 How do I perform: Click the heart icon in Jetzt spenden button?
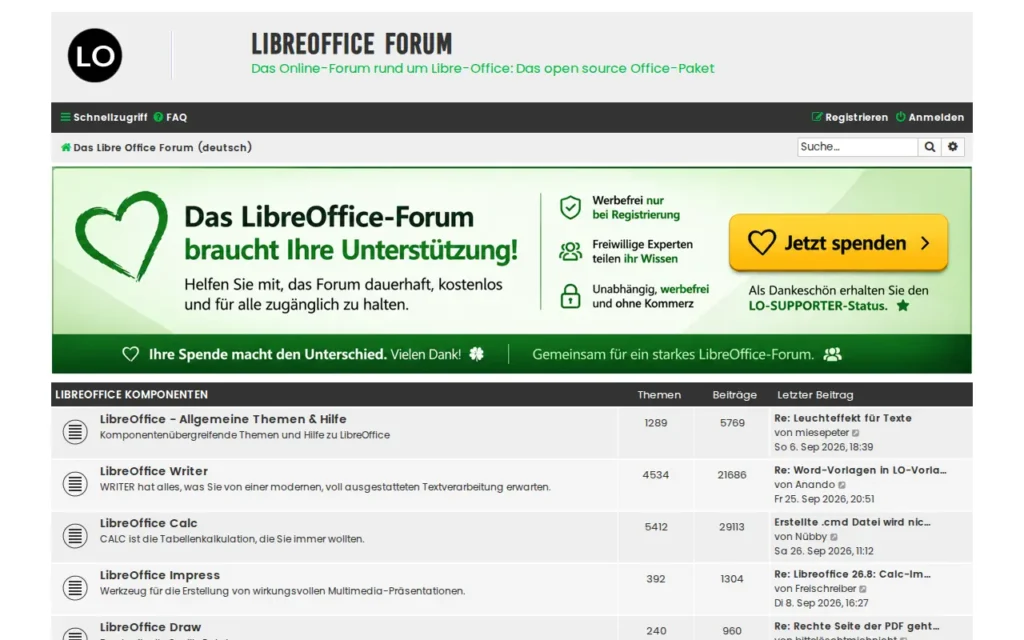pyautogui.click(x=761, y=243)
